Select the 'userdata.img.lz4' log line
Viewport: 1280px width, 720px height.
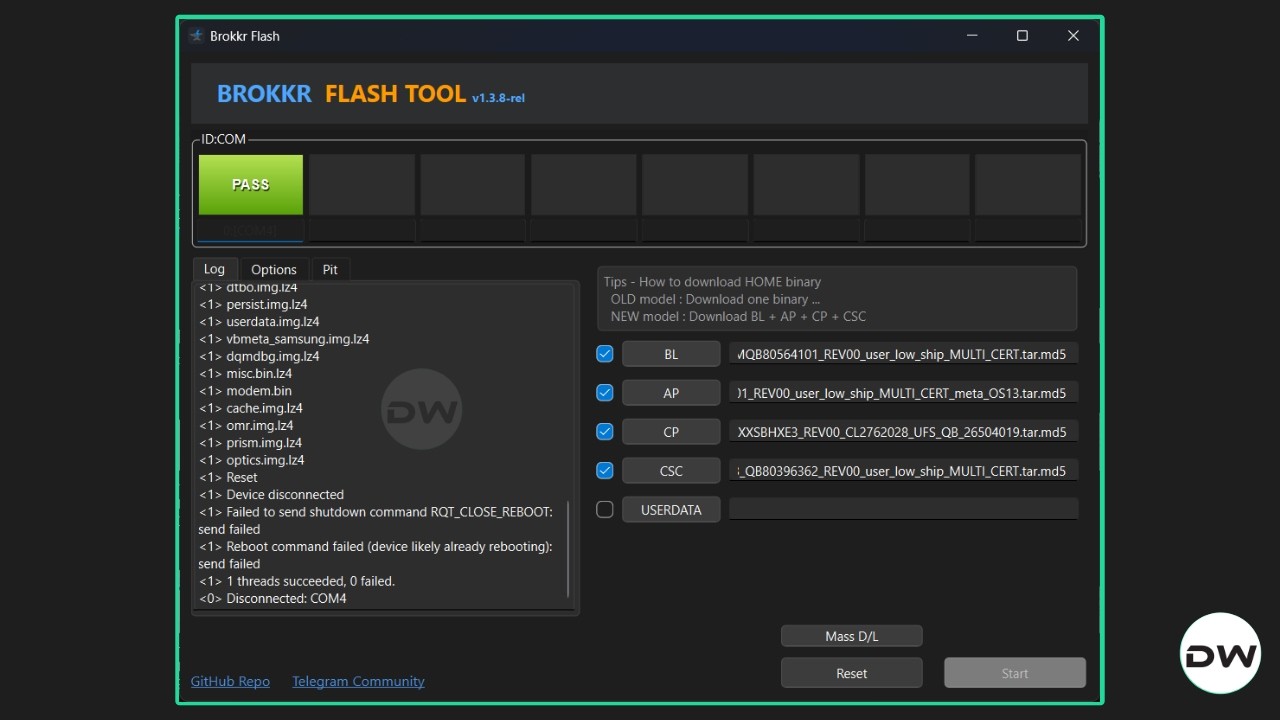[259, 322]
